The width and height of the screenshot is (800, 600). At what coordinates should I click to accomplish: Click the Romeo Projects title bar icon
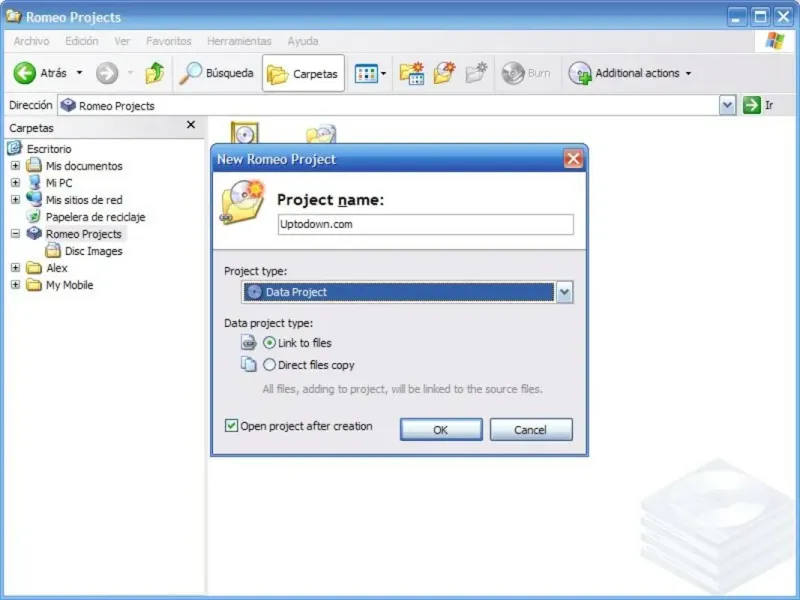tap(13, 16)
